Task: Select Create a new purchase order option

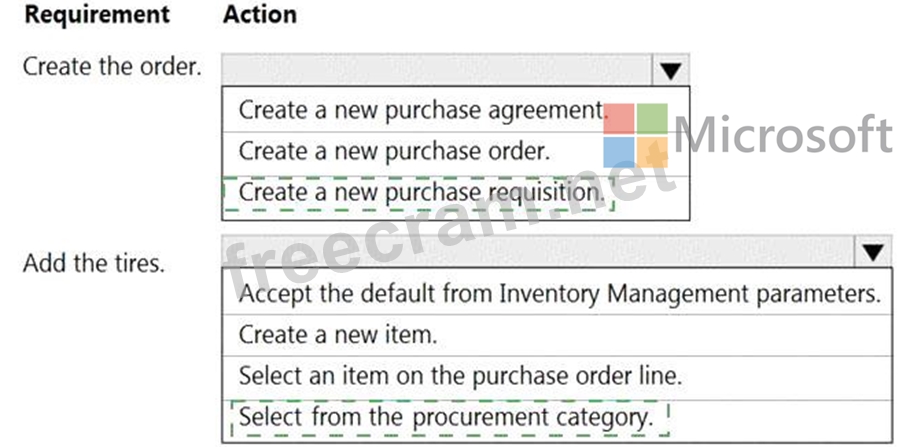Action: point(394,151)
